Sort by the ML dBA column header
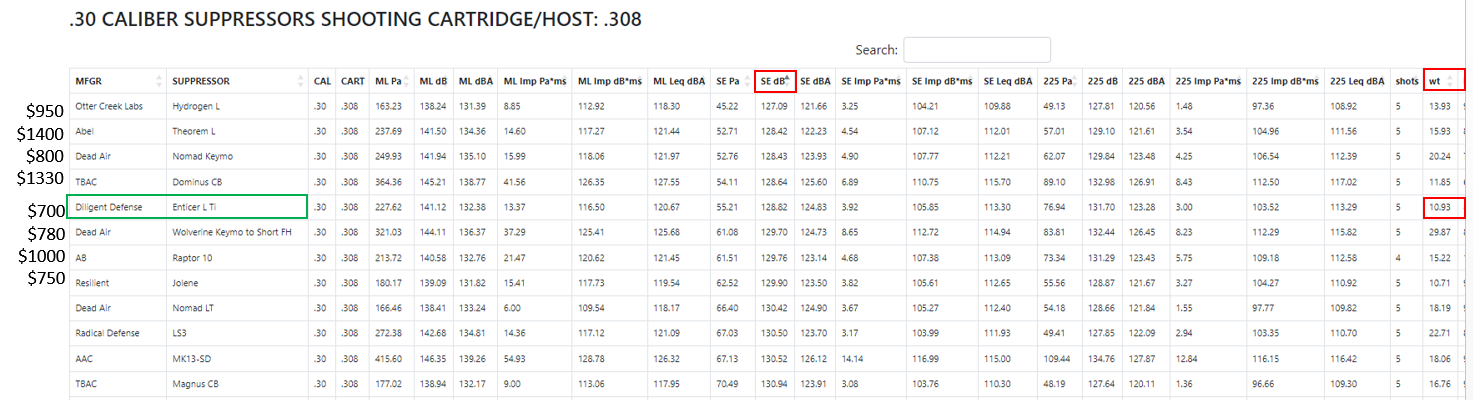Image resolution: width=1473 pixels, height=400 pixels. (x=475, y=81)
